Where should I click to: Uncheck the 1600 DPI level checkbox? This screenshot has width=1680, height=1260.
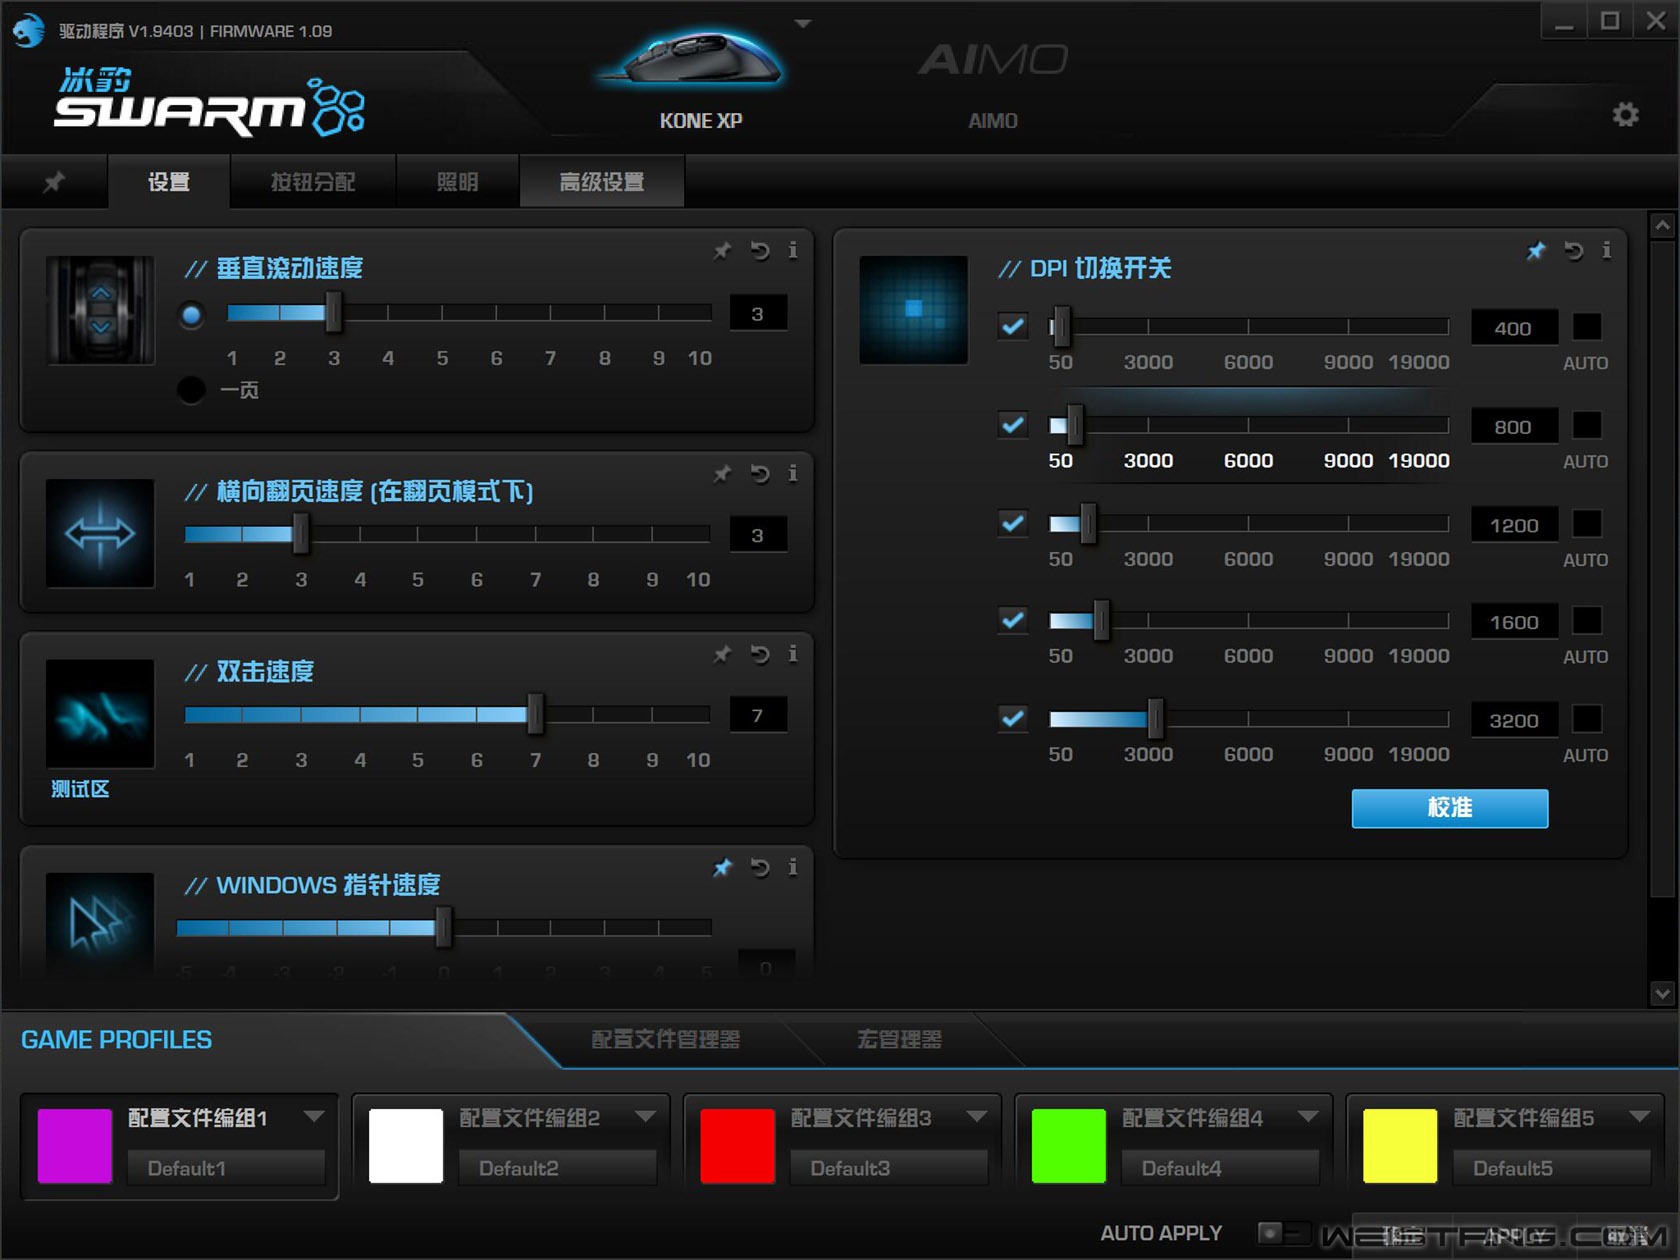(1013, 620)
